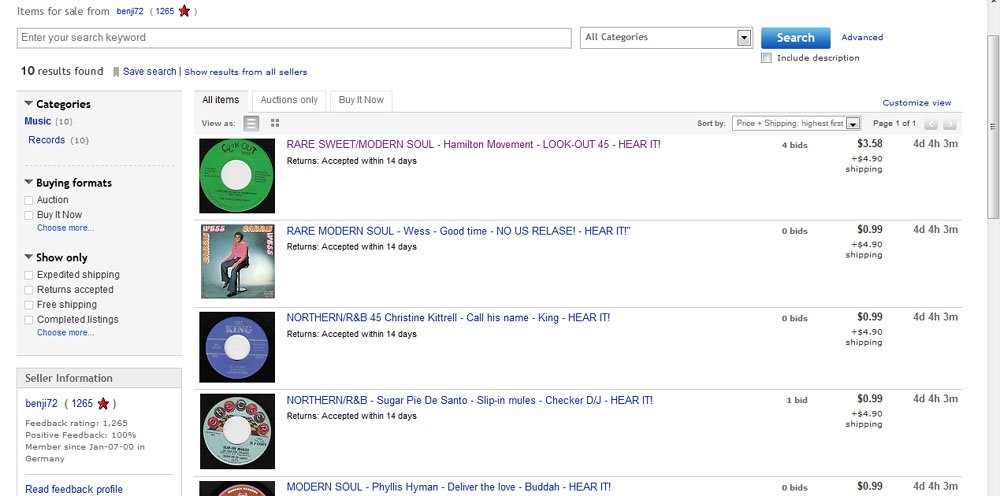Click 1265 feedback score in Seller Information
This screenshot has height=496, width=1000.
point(82,404)
